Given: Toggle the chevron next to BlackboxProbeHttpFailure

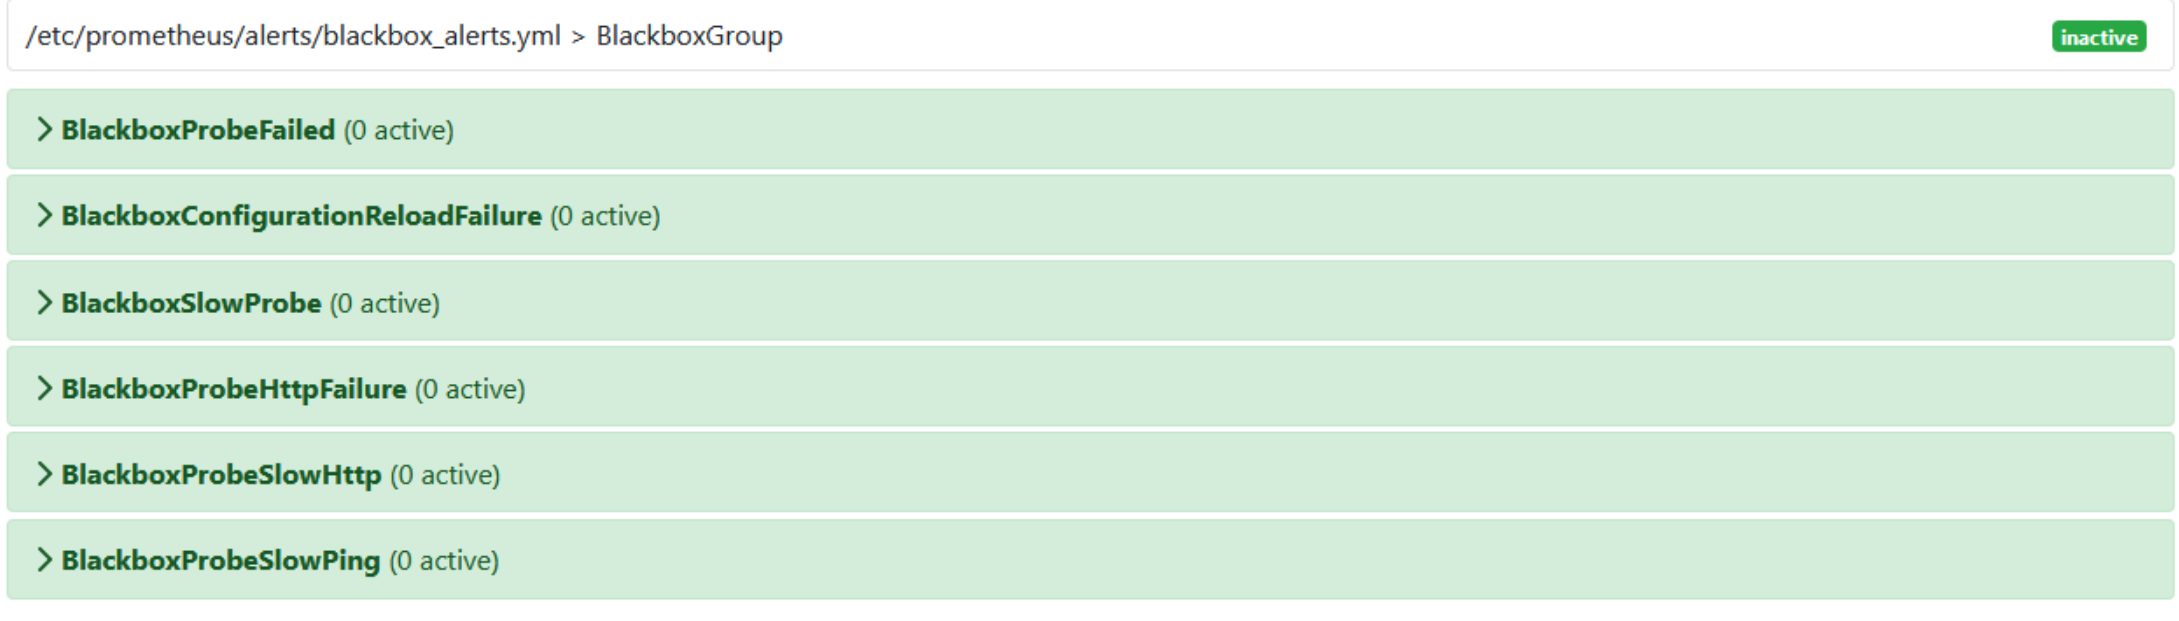Looking at the screenshot, I should click(x=44, y=389).
